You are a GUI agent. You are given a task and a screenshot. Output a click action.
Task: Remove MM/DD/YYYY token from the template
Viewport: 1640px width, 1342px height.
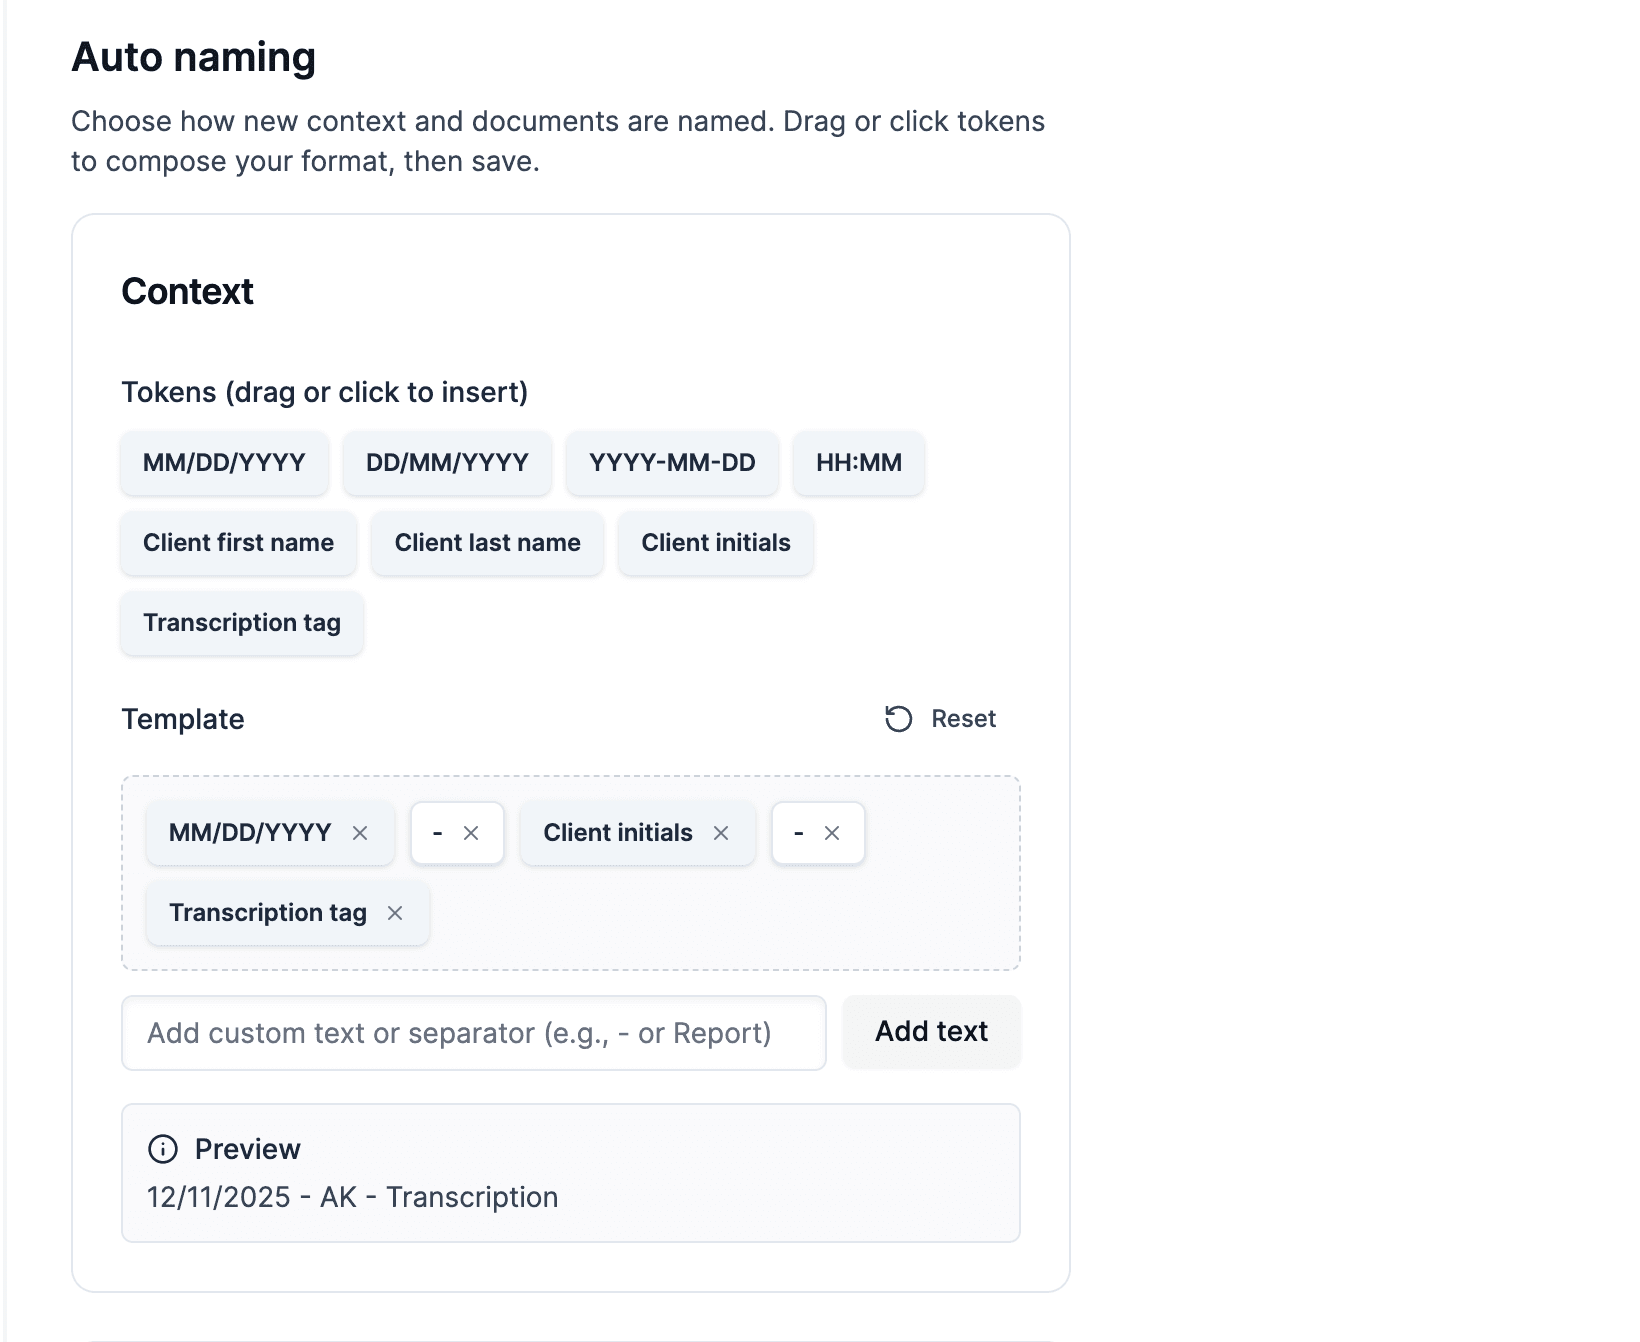(x=360, y=833)
